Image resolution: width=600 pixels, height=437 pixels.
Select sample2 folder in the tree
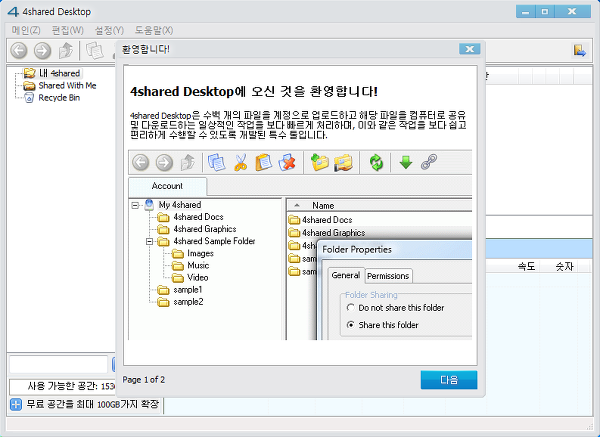click(188, 302)
